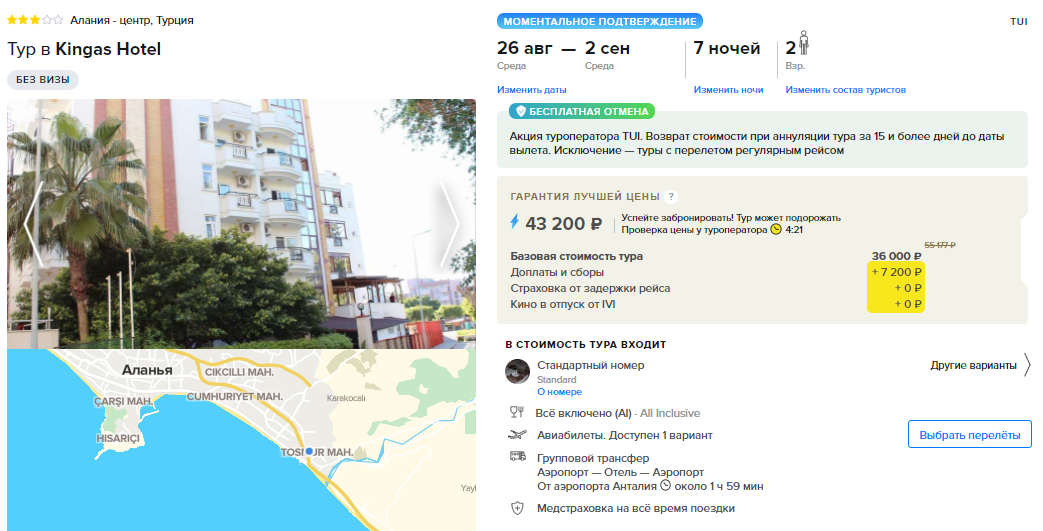Open 'Изменить даты' link
1043x531 pixels.
point(531,90)
